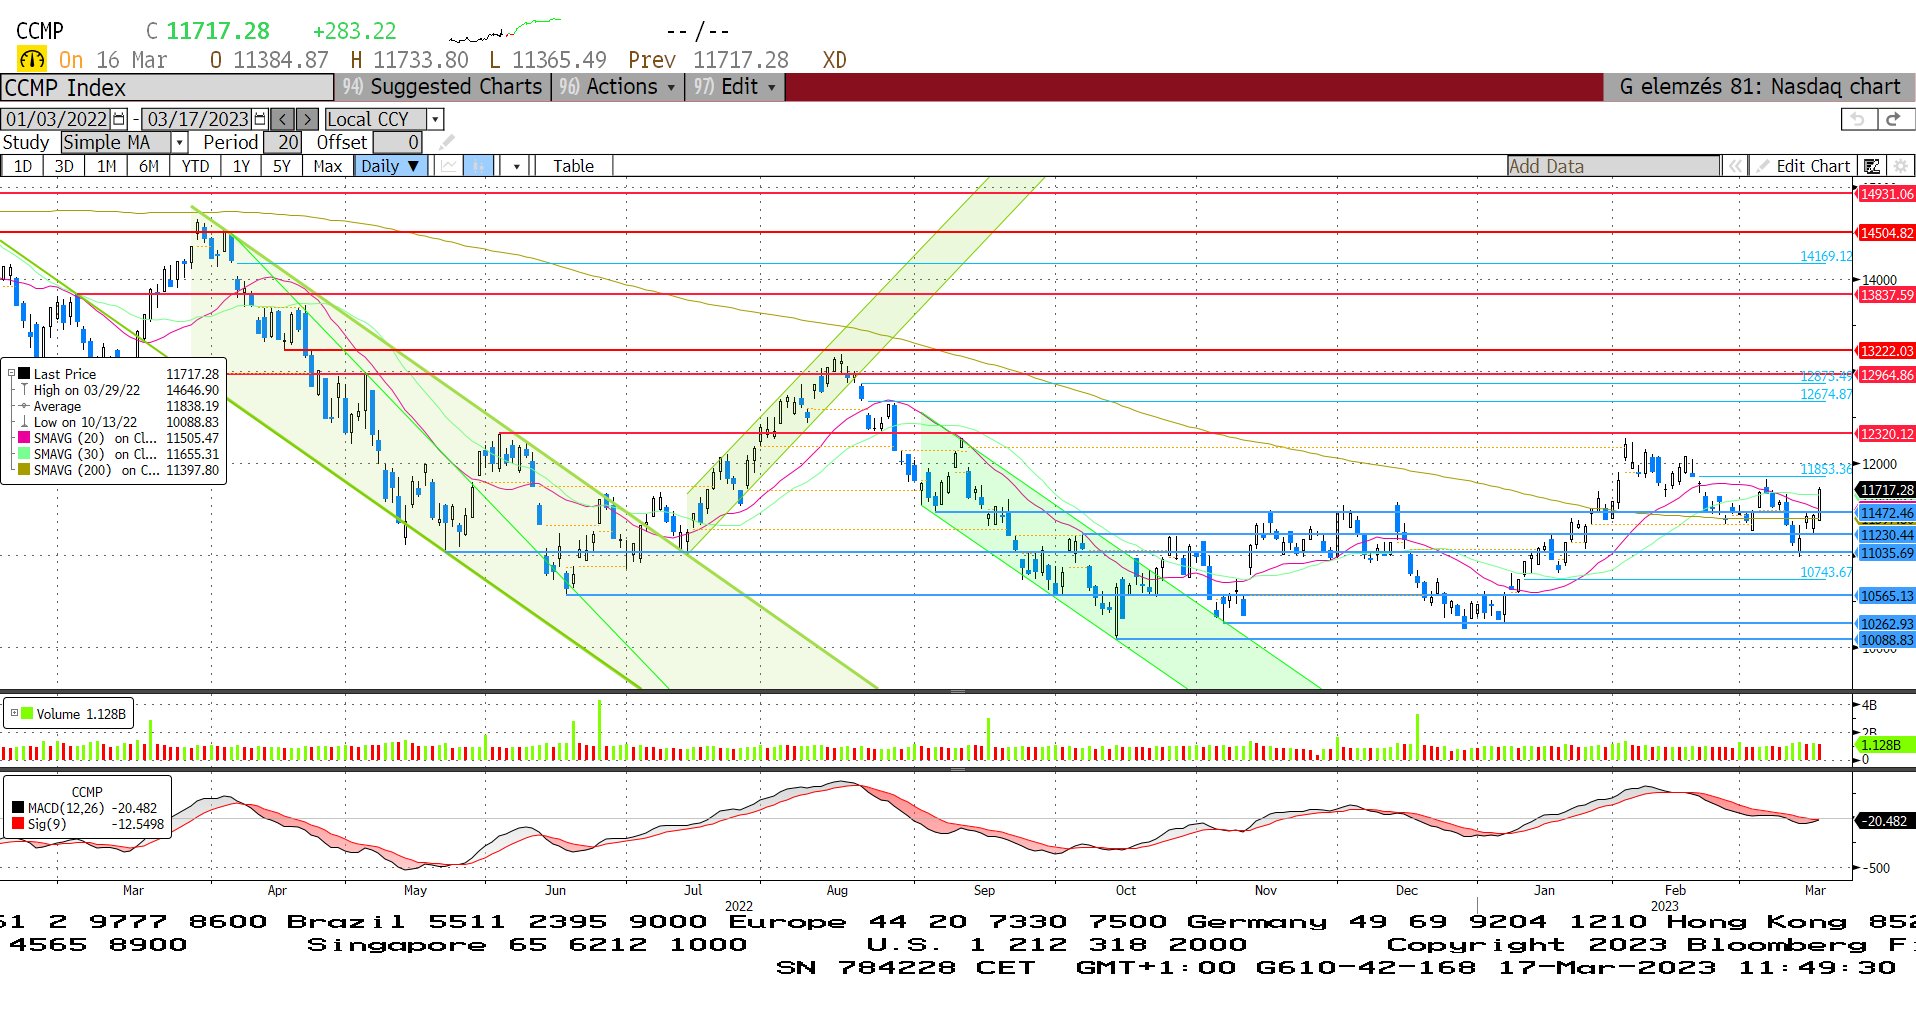Image resolution: width=1916 pixels, height=1023 pixels.
Task: Click the CCMP Index security field
Action: 167,87
